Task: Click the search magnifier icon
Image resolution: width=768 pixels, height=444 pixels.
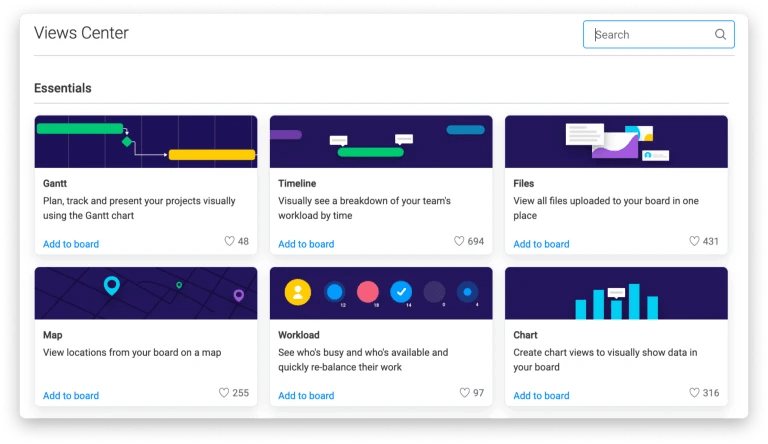Action: 720,34
